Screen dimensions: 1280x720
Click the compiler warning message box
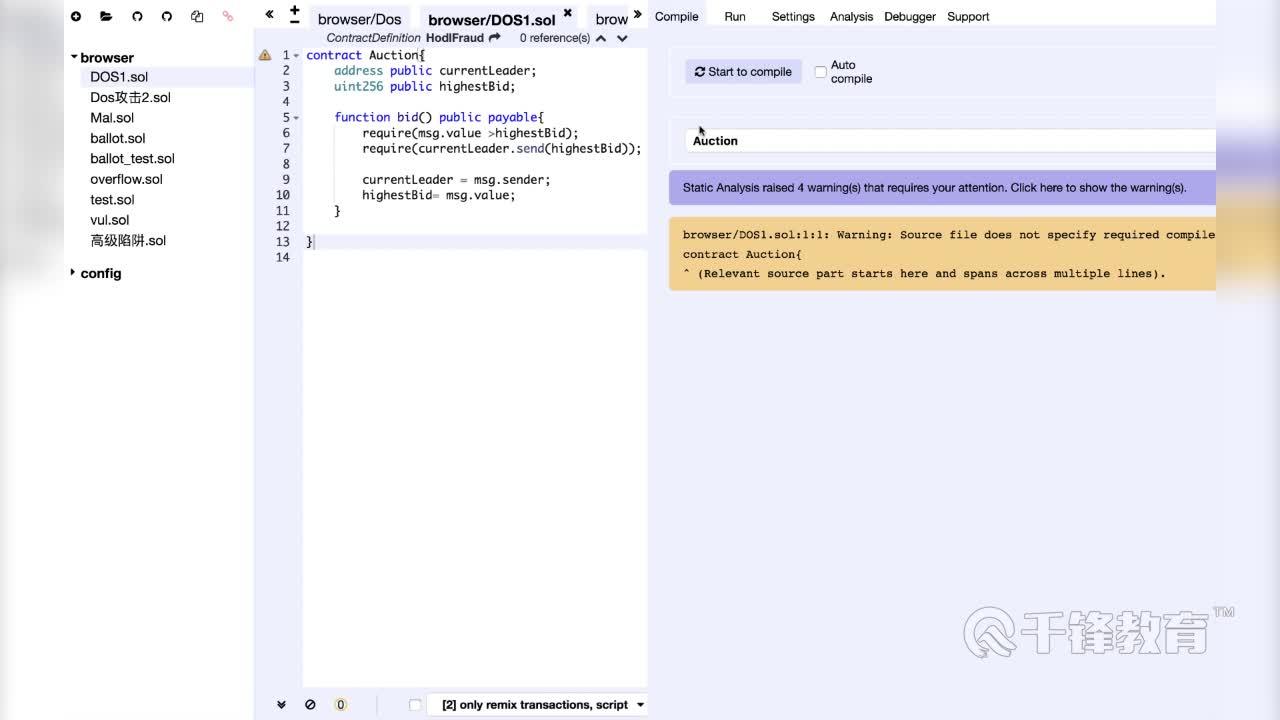coord(942,254)
